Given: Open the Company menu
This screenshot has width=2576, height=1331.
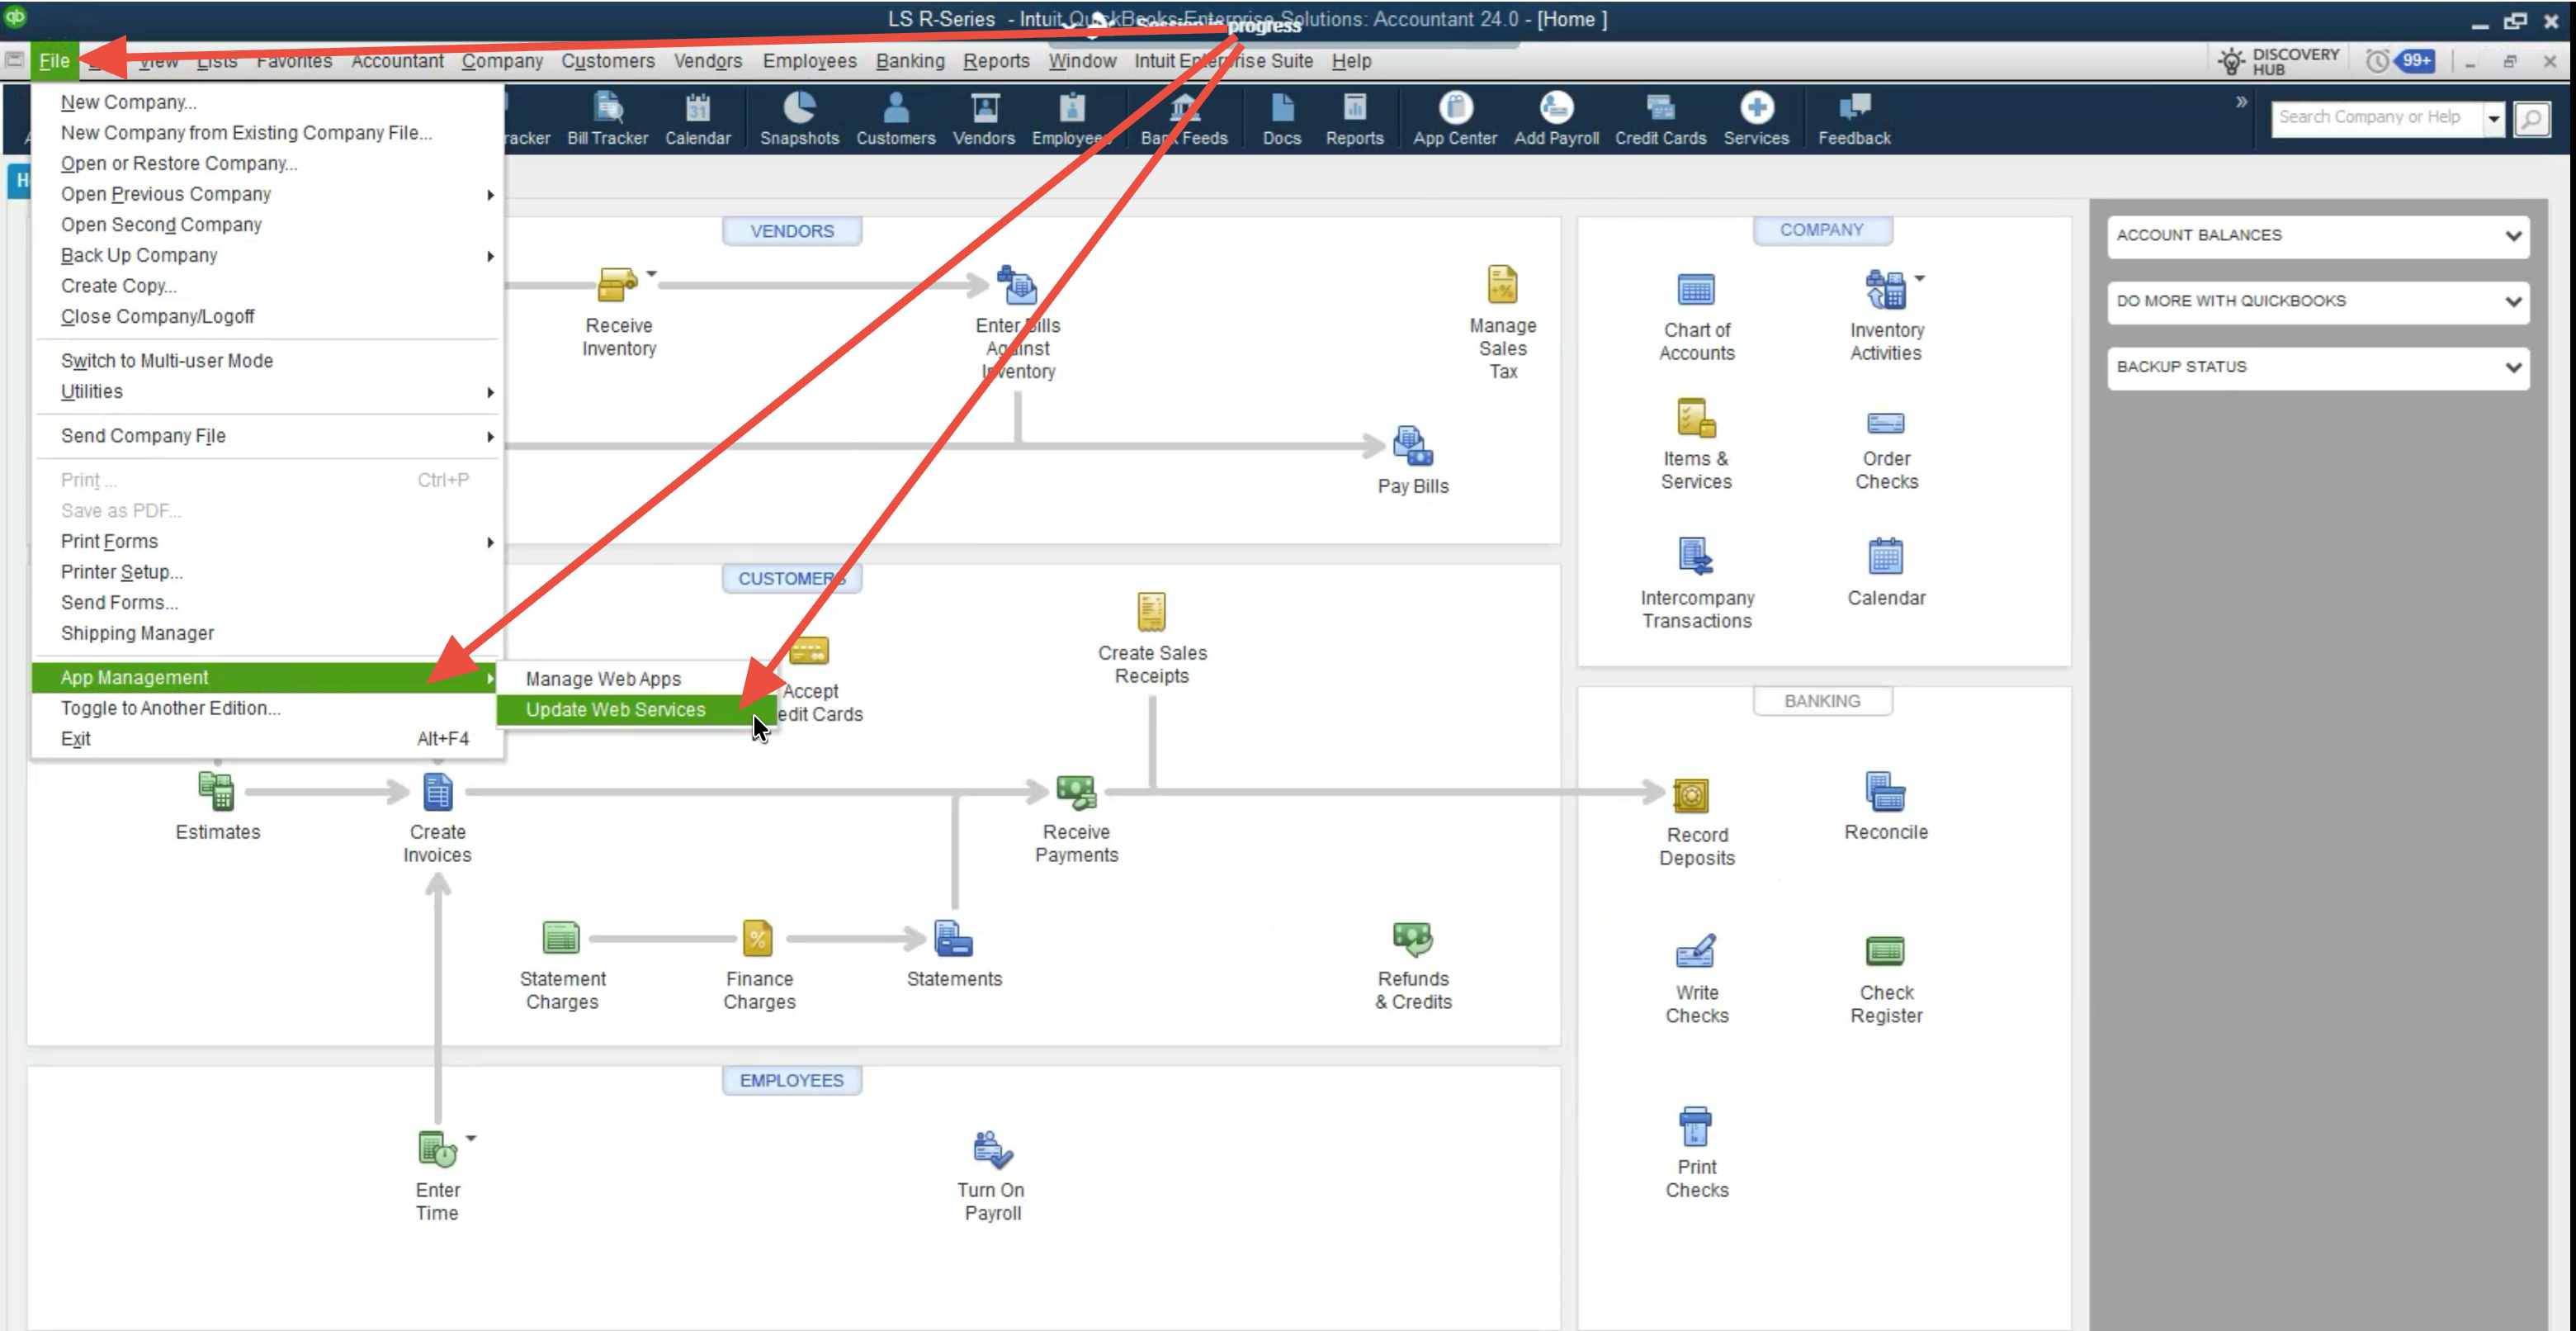Looking at the screenshot, I should [501, 61].
